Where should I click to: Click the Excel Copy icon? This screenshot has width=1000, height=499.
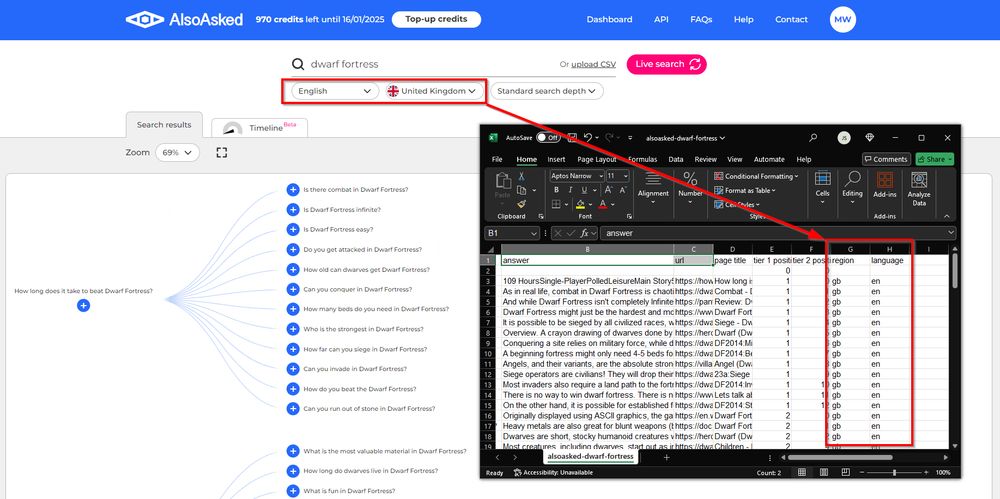coord(522,190)
